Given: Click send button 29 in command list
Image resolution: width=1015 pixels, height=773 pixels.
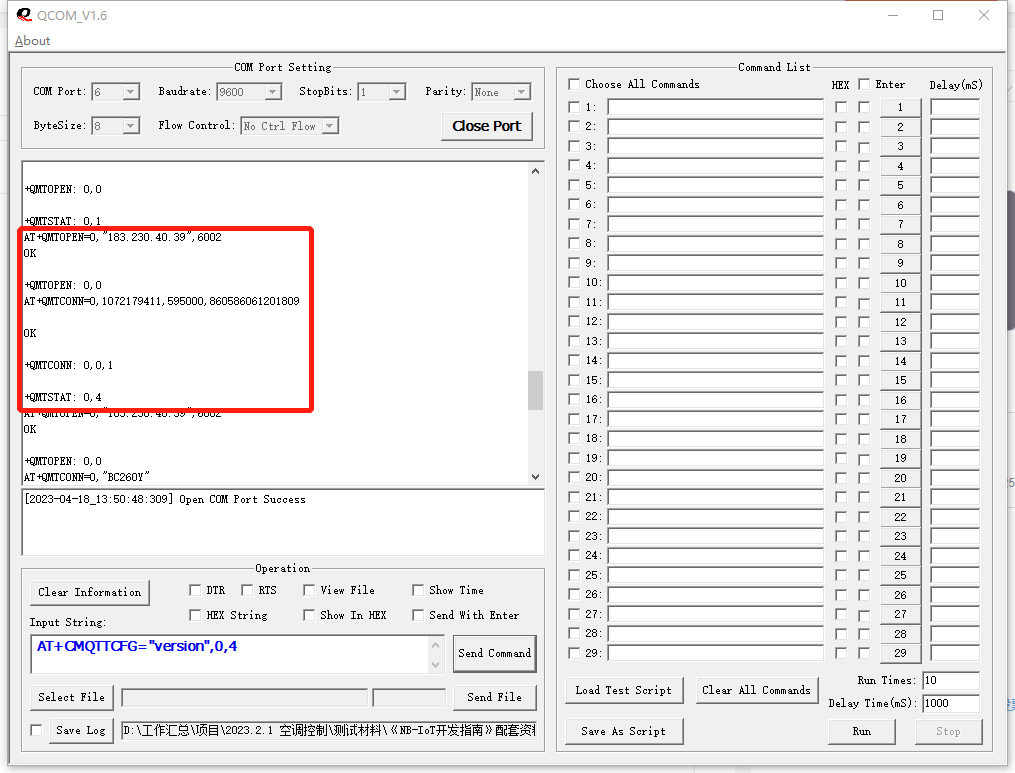Looking at the screenshot, I should pos(900,653).
